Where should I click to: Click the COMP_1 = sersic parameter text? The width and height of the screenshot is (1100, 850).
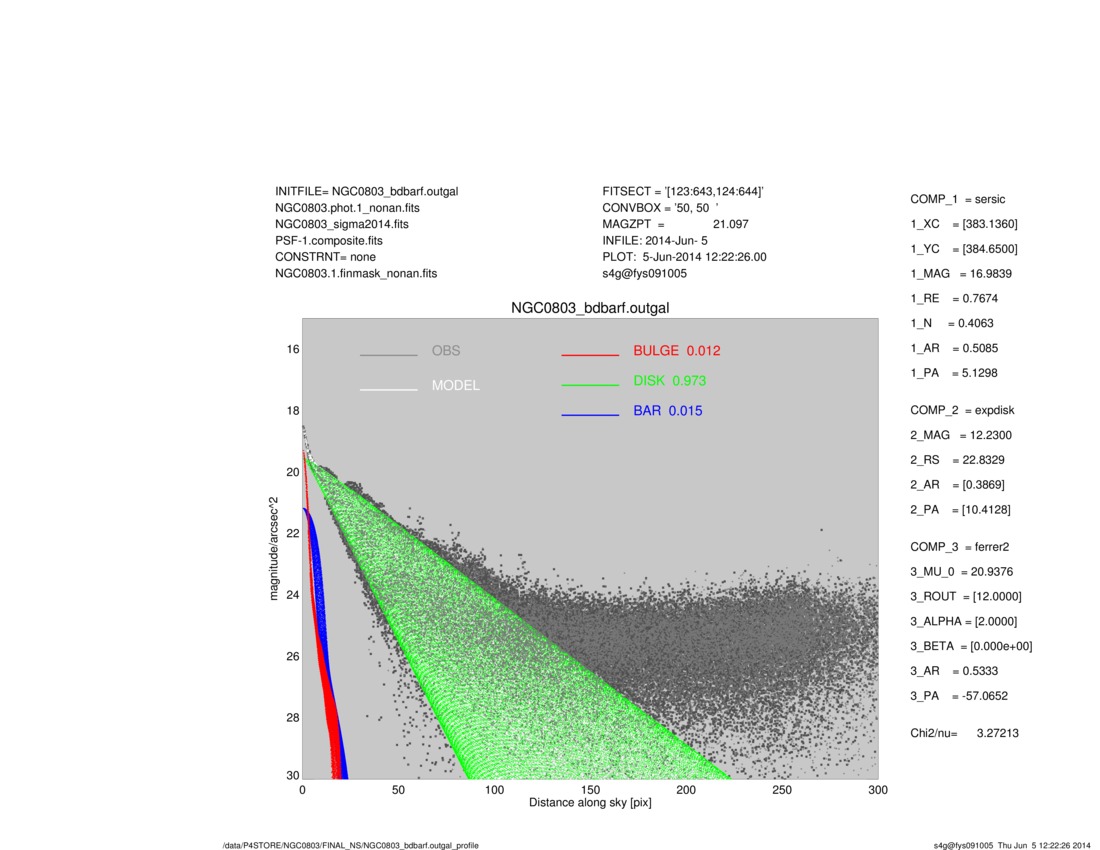coord(958,199)
